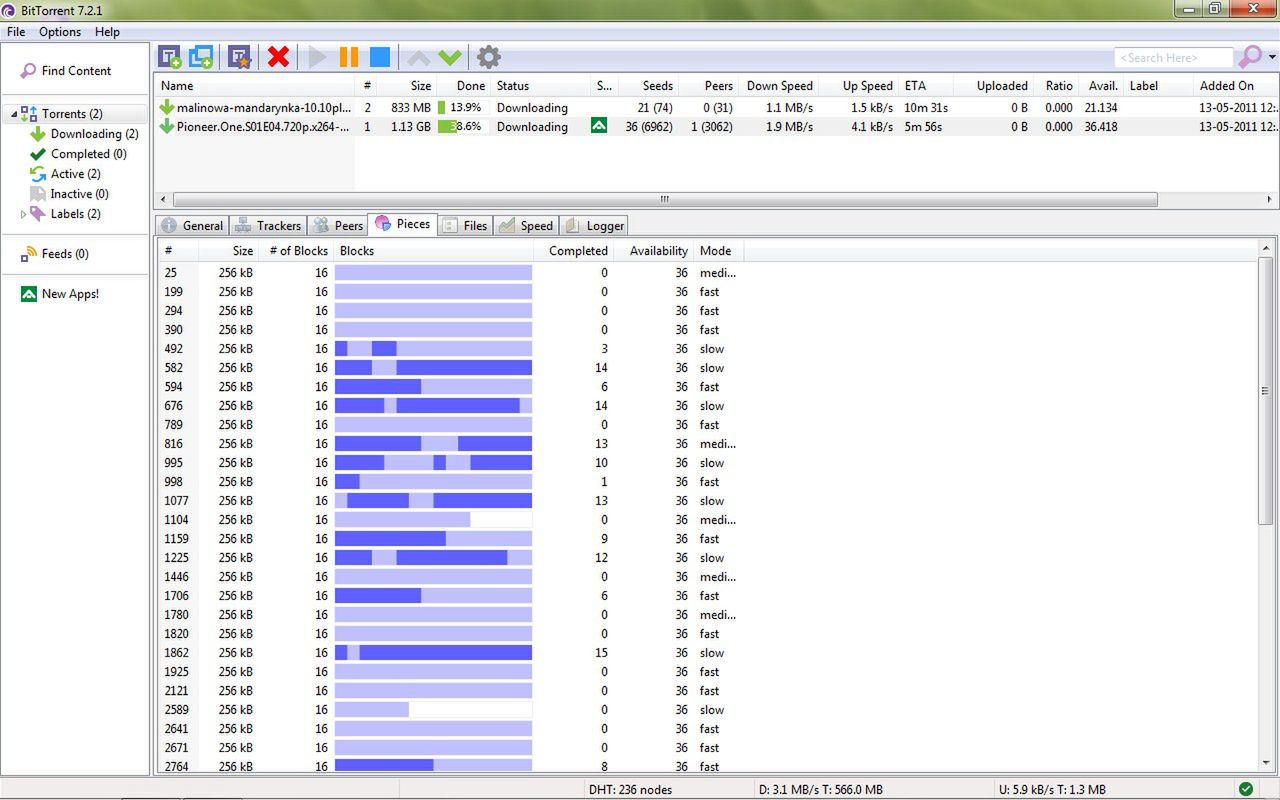Stop the torrent with blue square icon

(x=380, y=57)
